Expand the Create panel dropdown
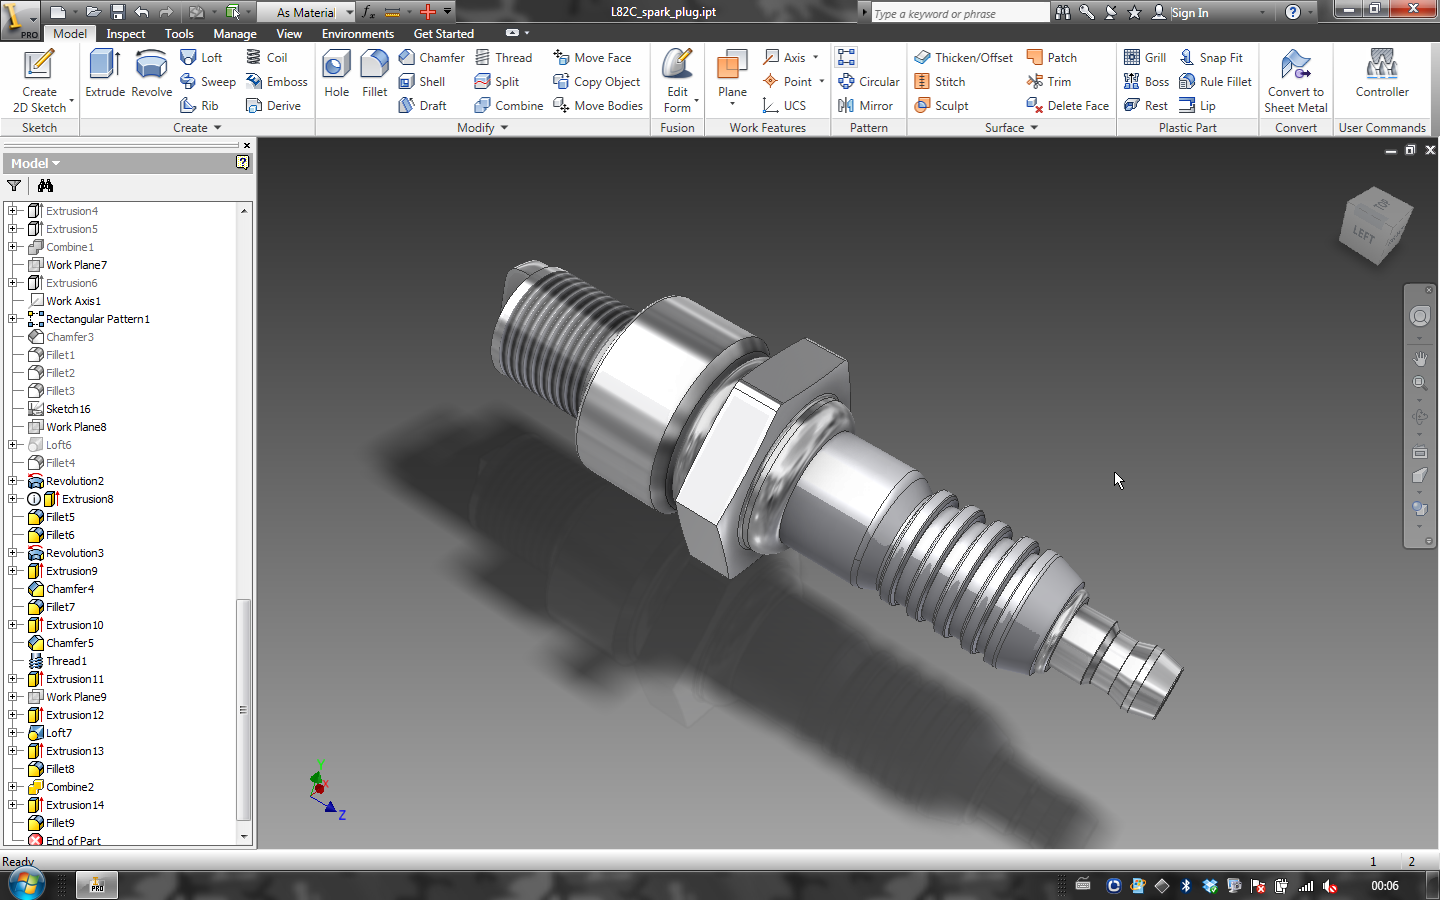 (x=197, y=128)
